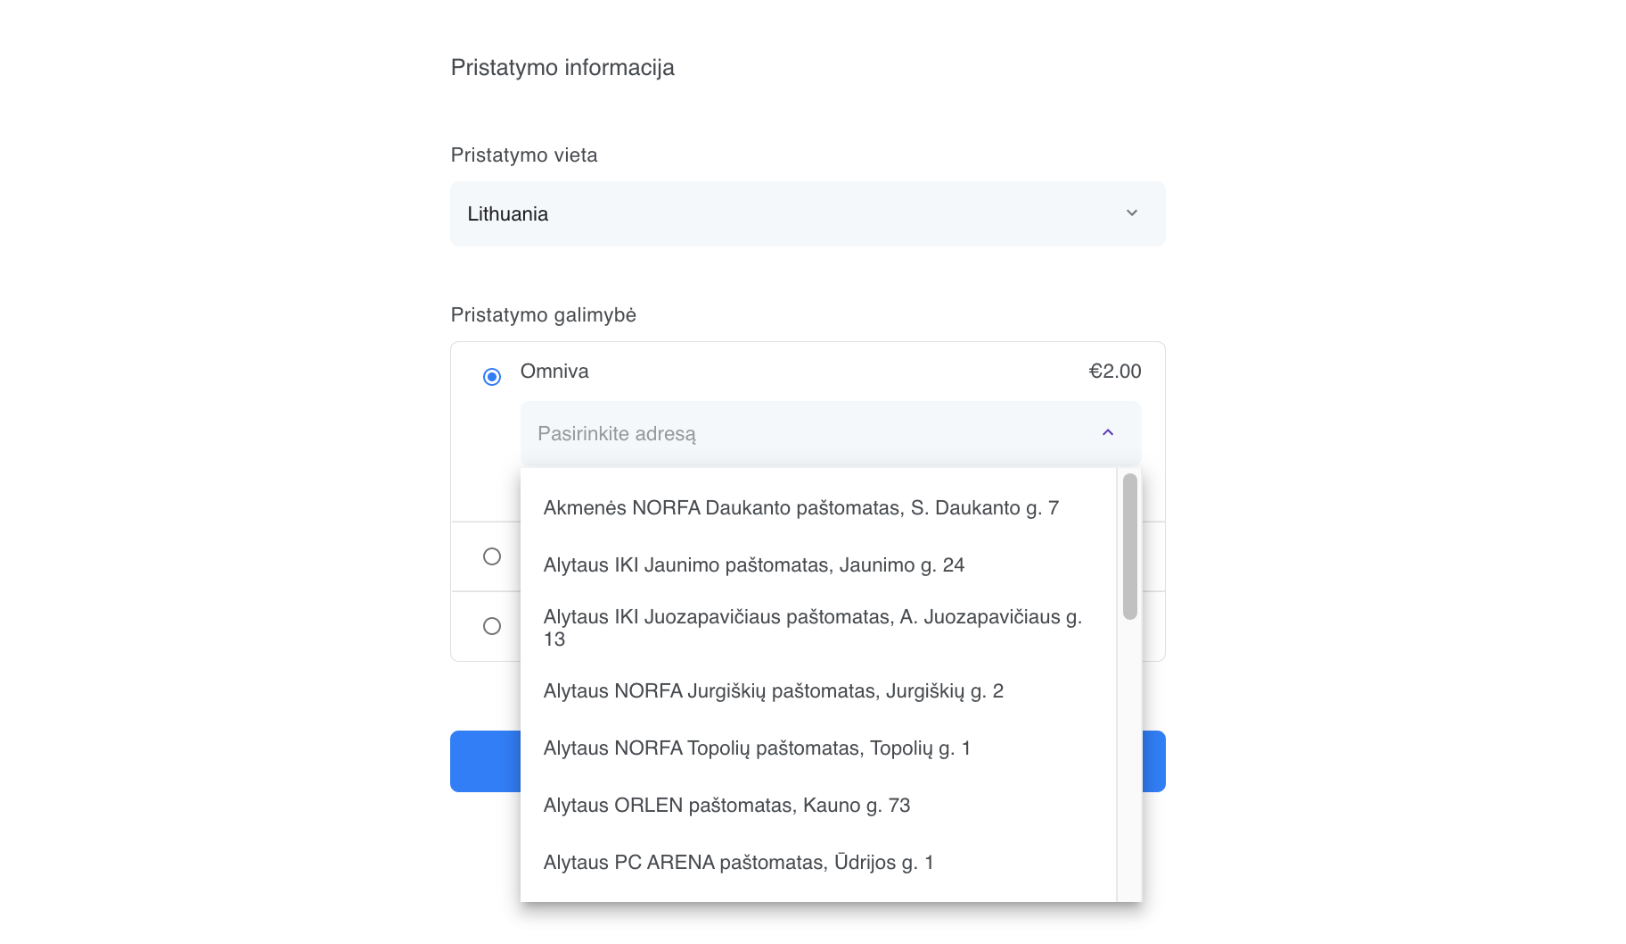Click the chevron on the Pristatymo vieta selector
This screenshot has height=944, width=1626.
click(1131, 213)
